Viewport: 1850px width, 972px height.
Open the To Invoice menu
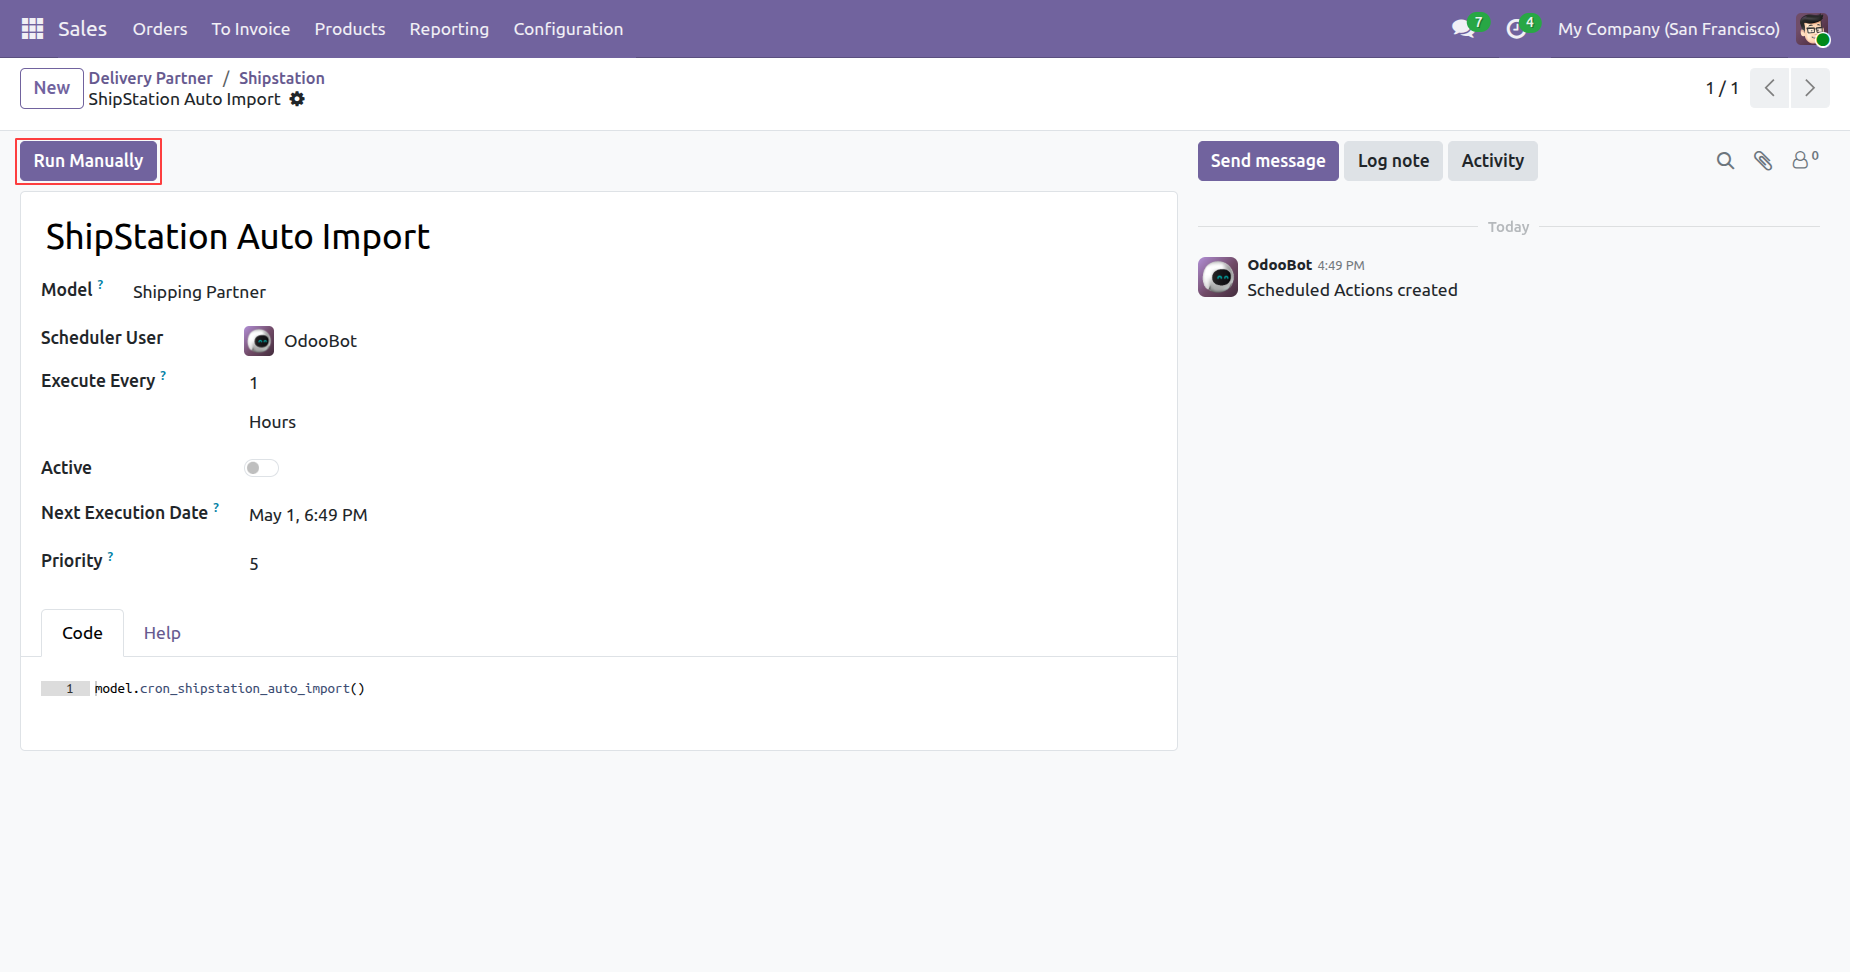(x=251, y=29)
